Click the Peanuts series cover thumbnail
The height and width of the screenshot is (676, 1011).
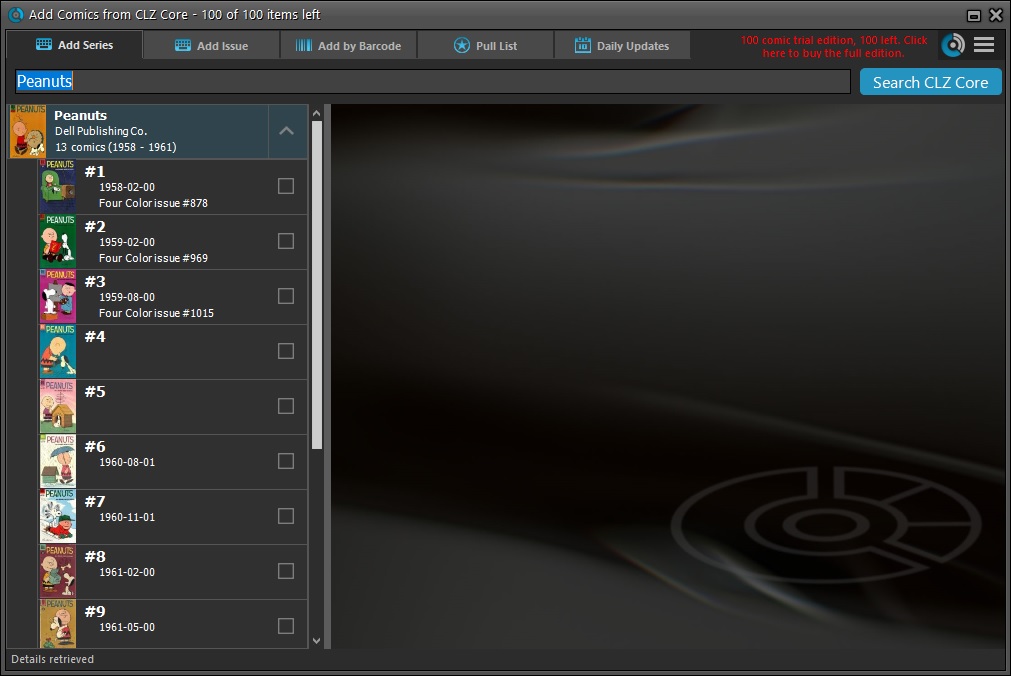27,132
